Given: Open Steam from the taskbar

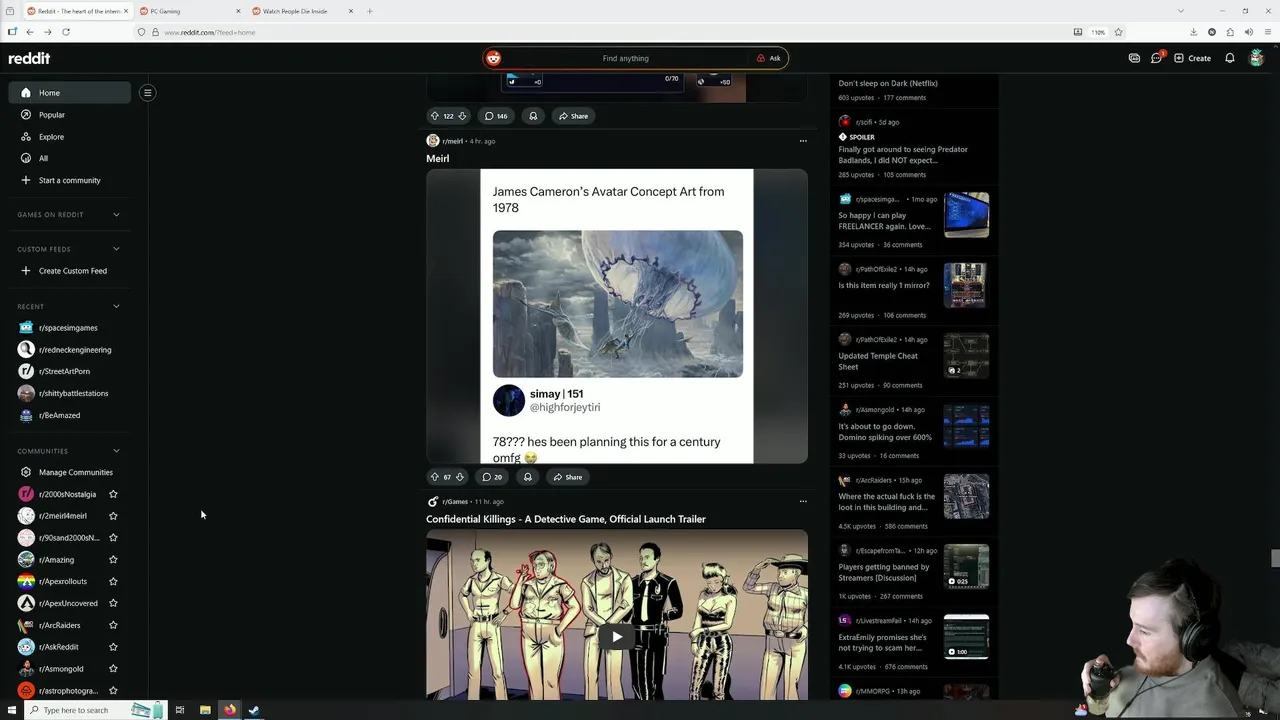Looking at the screenshot, I should click(x=254, y=710).
